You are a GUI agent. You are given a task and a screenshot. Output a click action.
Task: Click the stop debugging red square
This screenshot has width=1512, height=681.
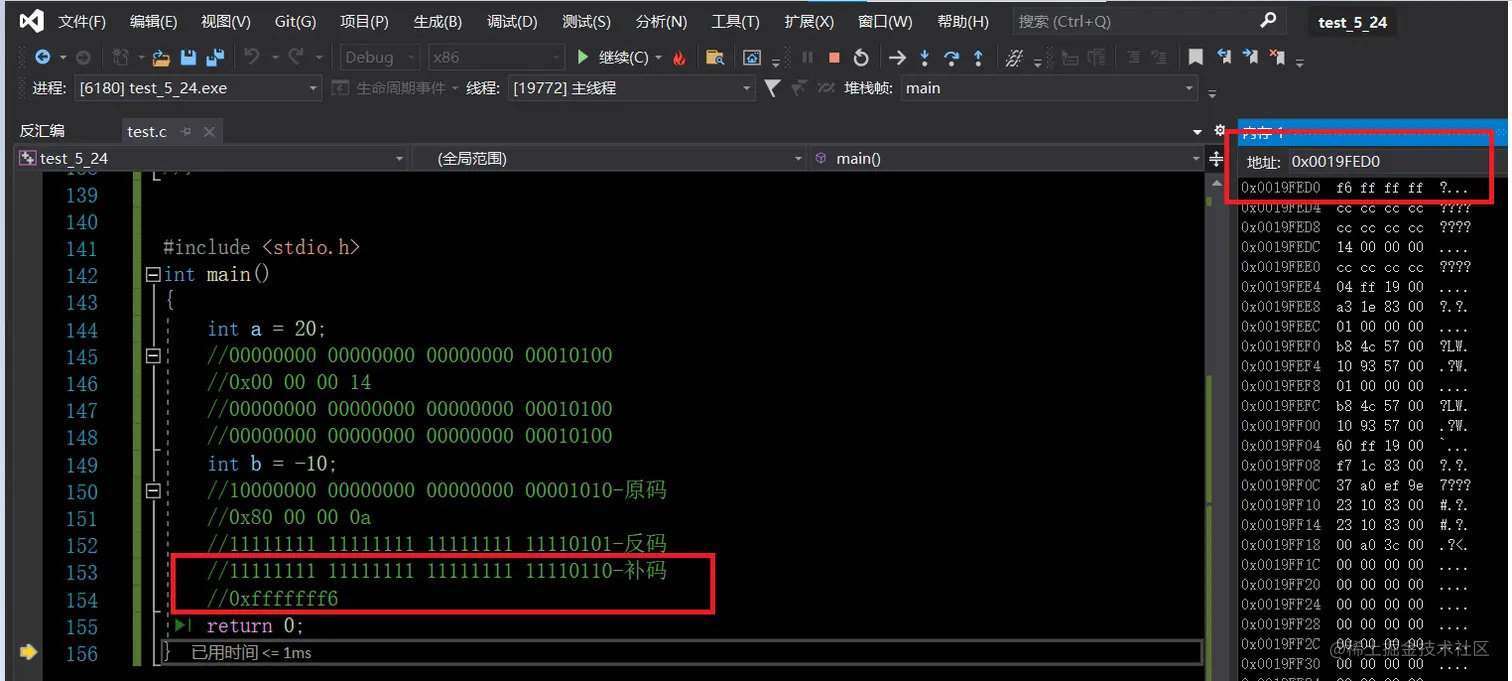[834, 58]
